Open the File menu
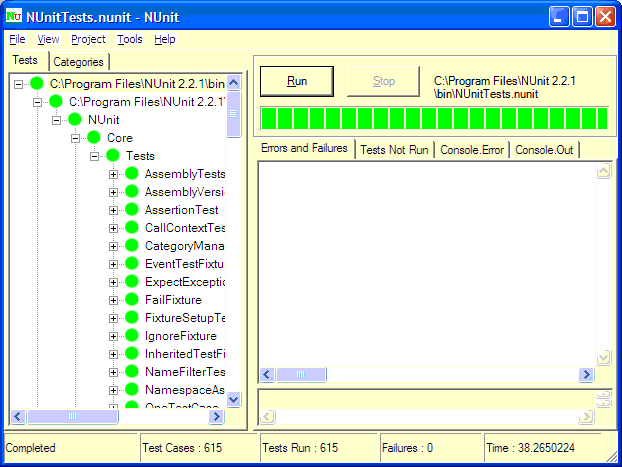 17,39
